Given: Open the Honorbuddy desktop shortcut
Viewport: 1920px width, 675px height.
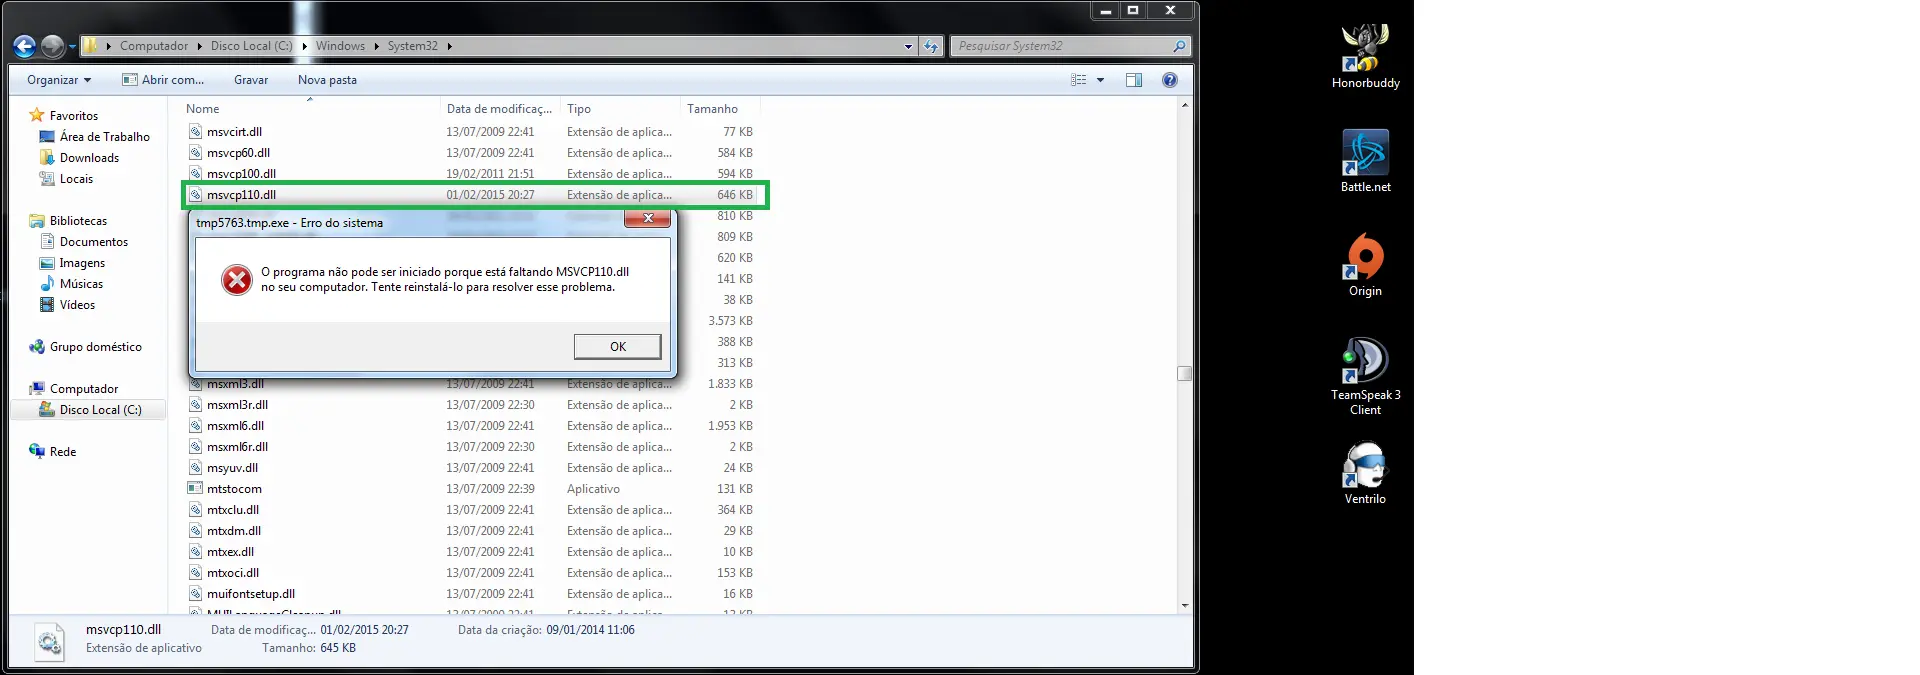Looking at the screenshot, I should (1365, 55).
